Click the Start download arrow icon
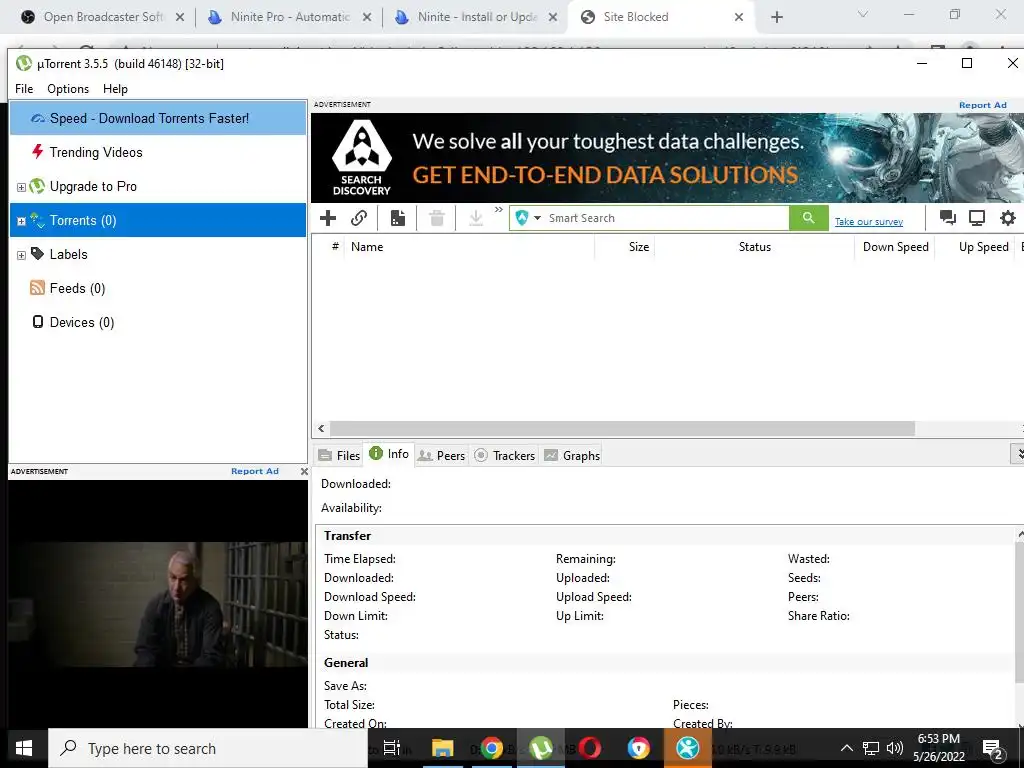 476,218
